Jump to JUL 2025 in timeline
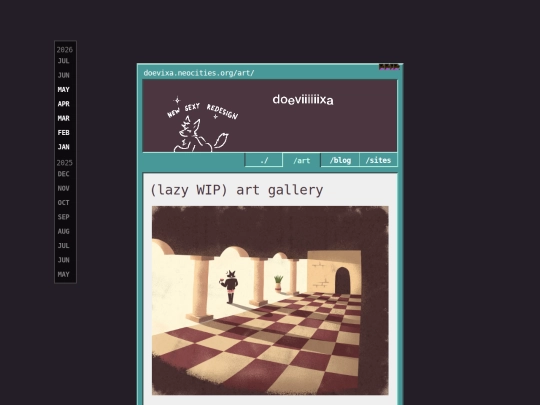Screen dimensions: 540x405 pos(64,246)
